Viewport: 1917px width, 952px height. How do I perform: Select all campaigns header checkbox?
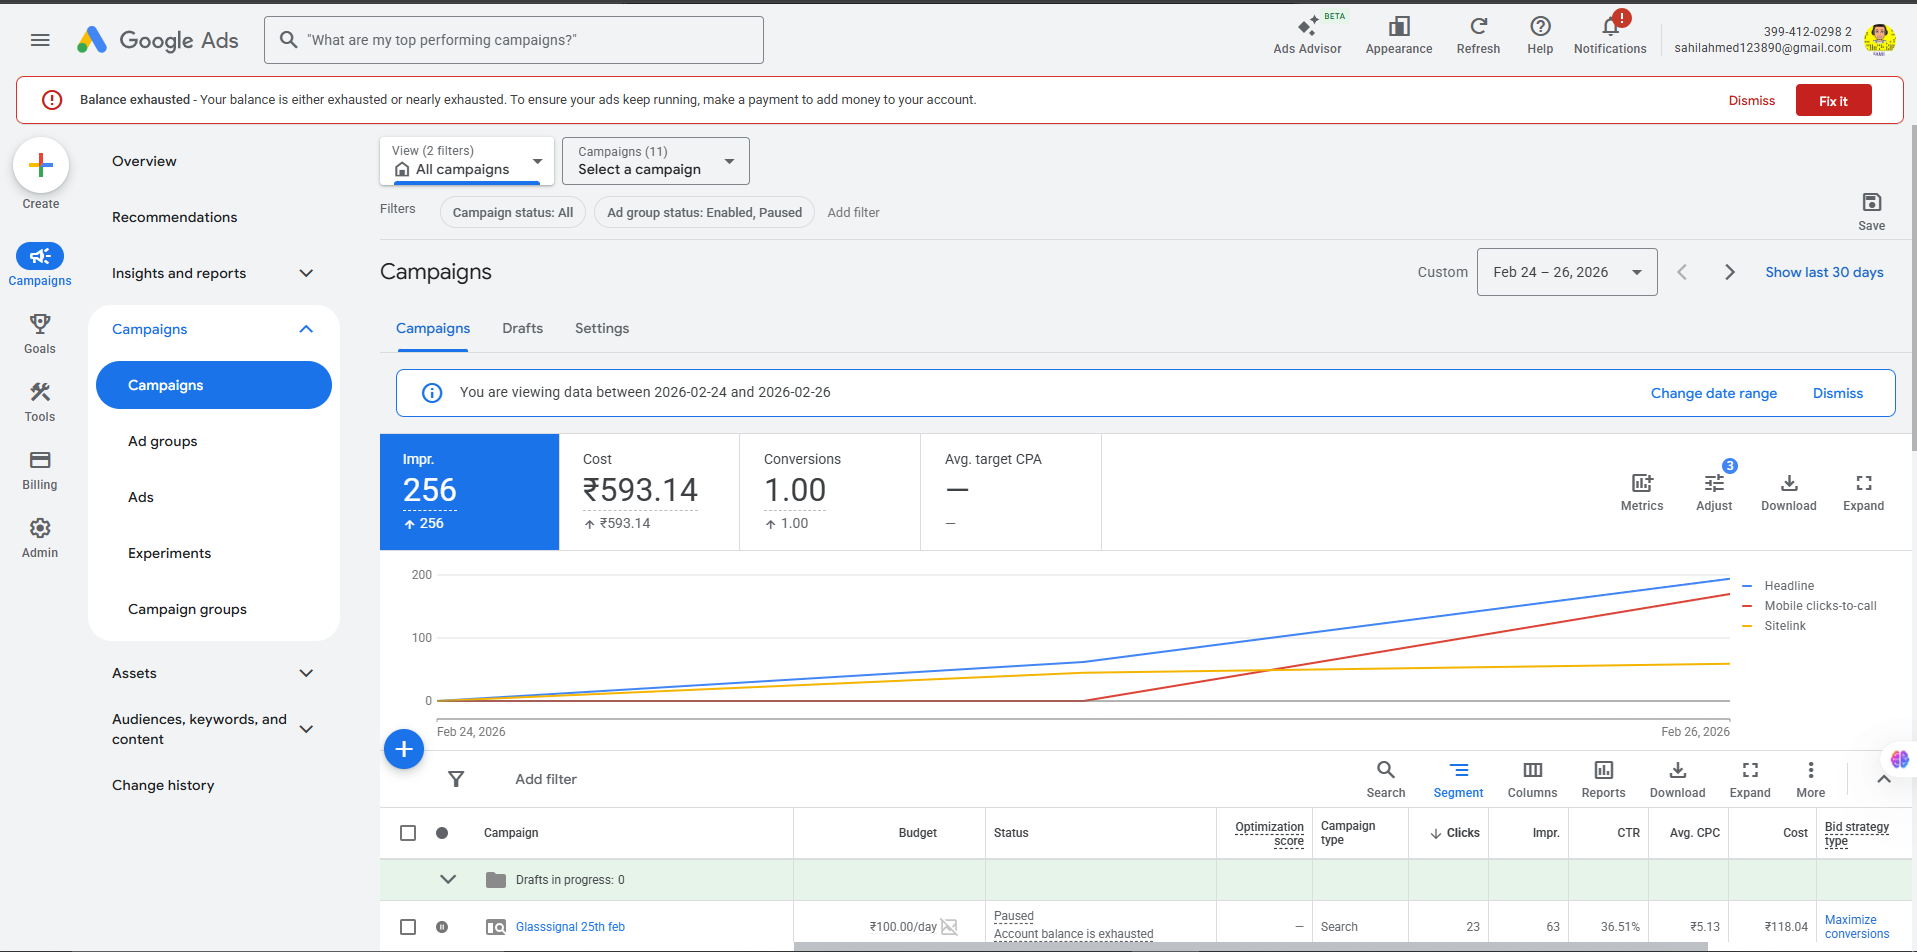408,833
